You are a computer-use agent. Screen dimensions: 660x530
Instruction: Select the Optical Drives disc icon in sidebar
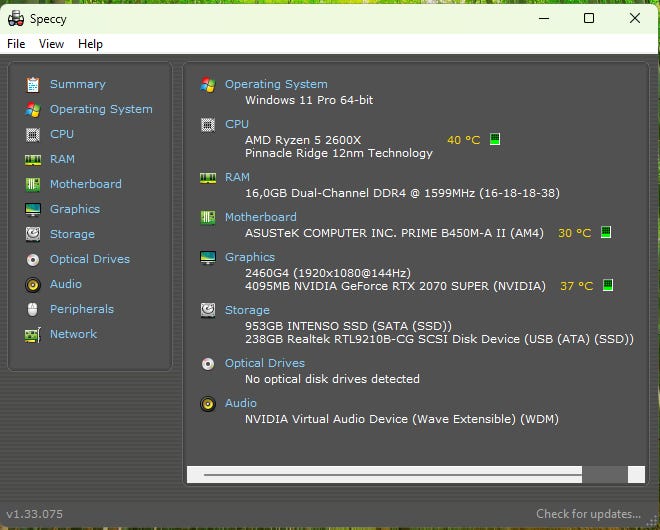pos(33,259)
